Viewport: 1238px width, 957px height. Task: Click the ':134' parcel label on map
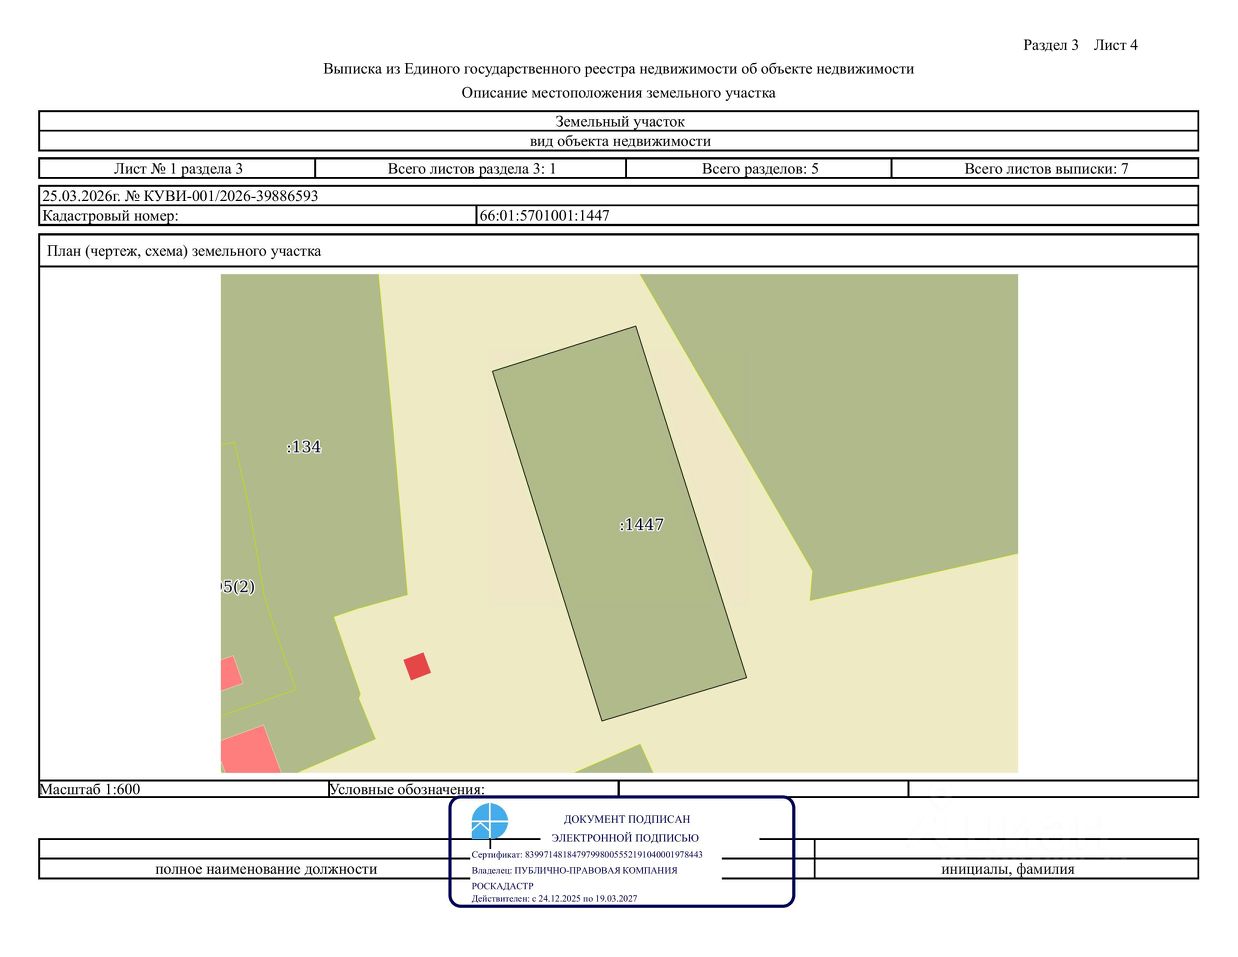tap(304, 447)
